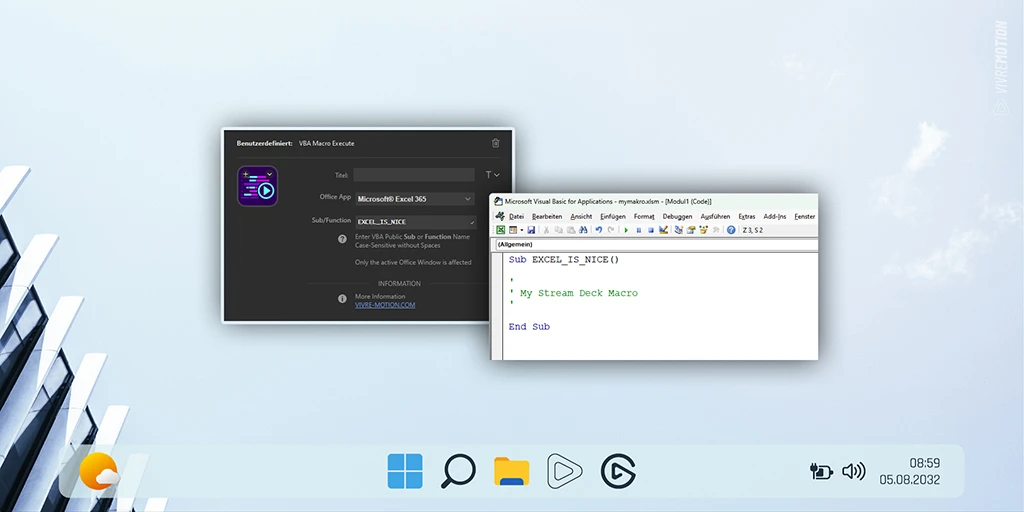Open the title font style dropdown
This screenshot has width=1024, height=512.
click(x=492, y=175)
